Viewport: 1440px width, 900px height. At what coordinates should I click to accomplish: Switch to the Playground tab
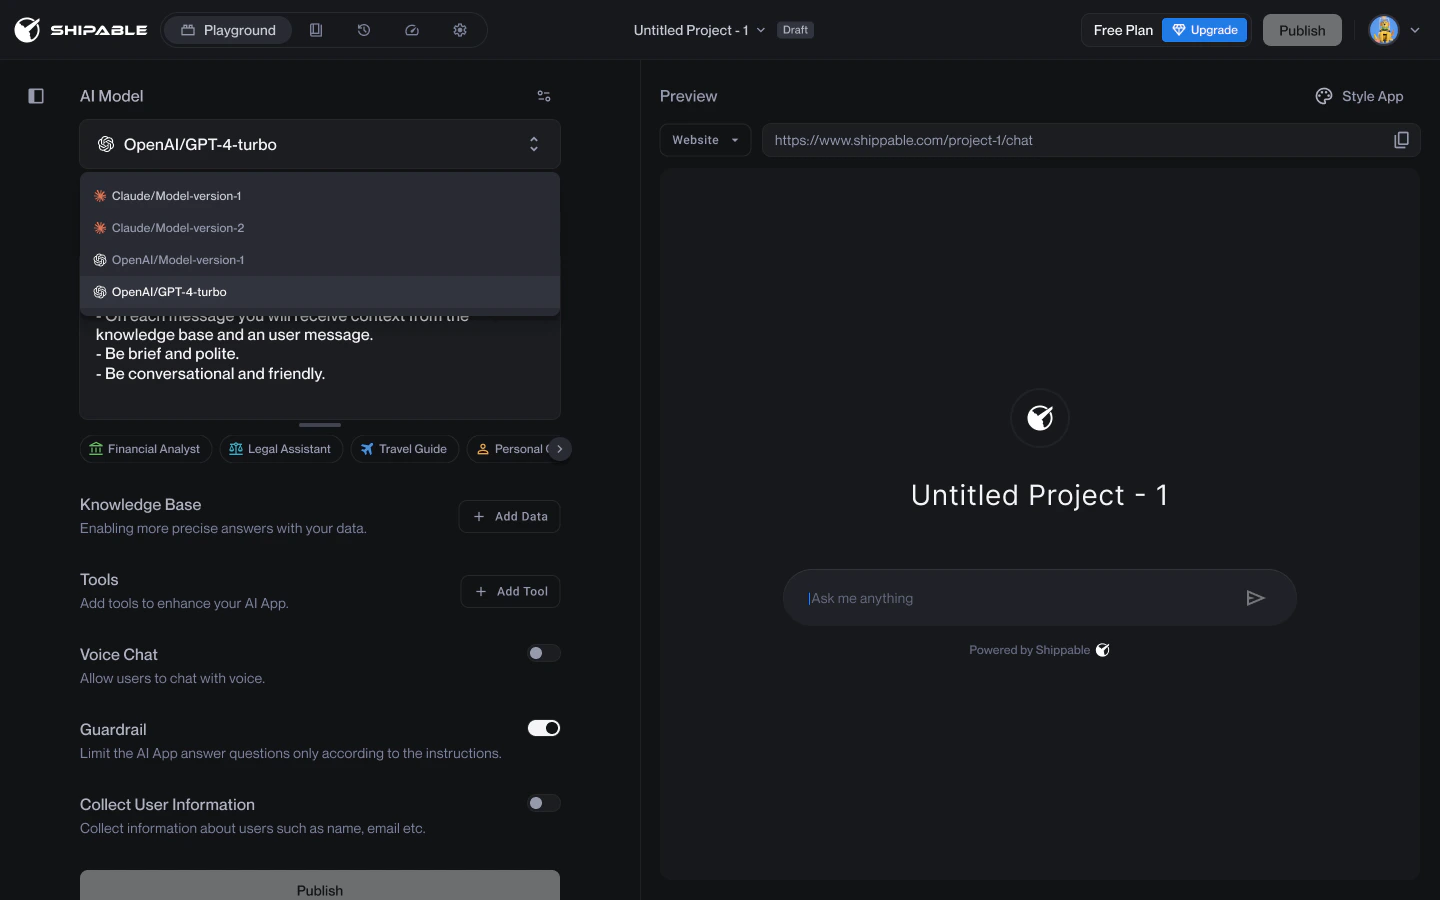(228, 30)
